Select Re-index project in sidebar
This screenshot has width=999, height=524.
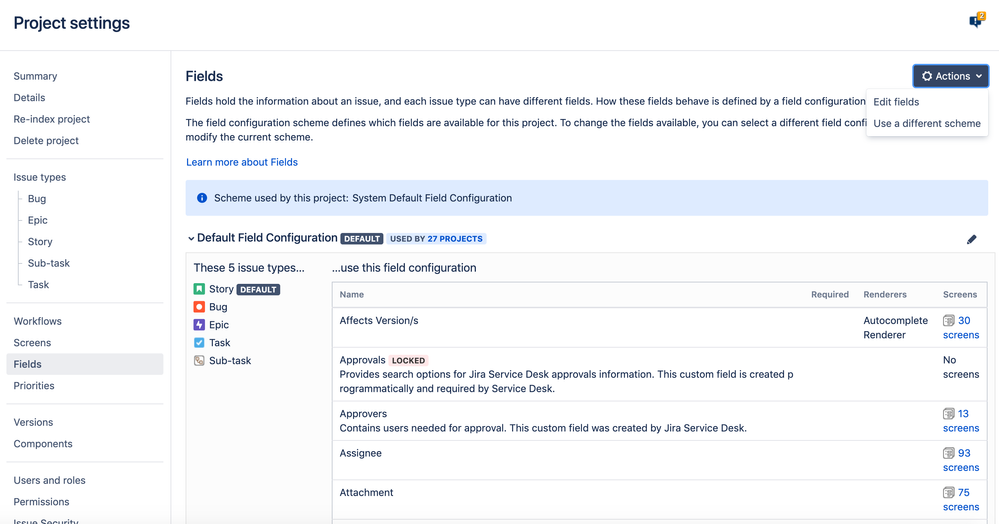point(52,119)
